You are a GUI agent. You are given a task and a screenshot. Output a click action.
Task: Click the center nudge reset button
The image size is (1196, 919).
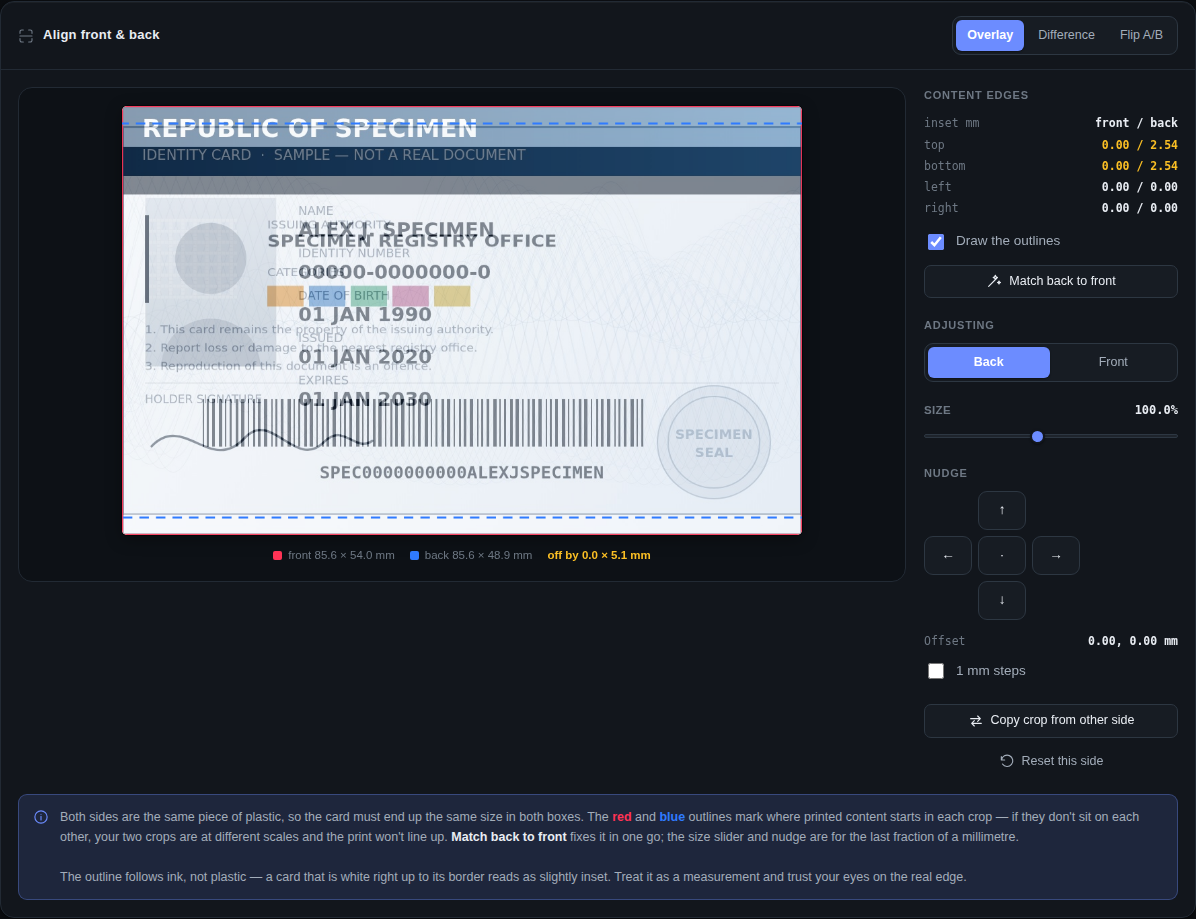tap(1001, 556)
